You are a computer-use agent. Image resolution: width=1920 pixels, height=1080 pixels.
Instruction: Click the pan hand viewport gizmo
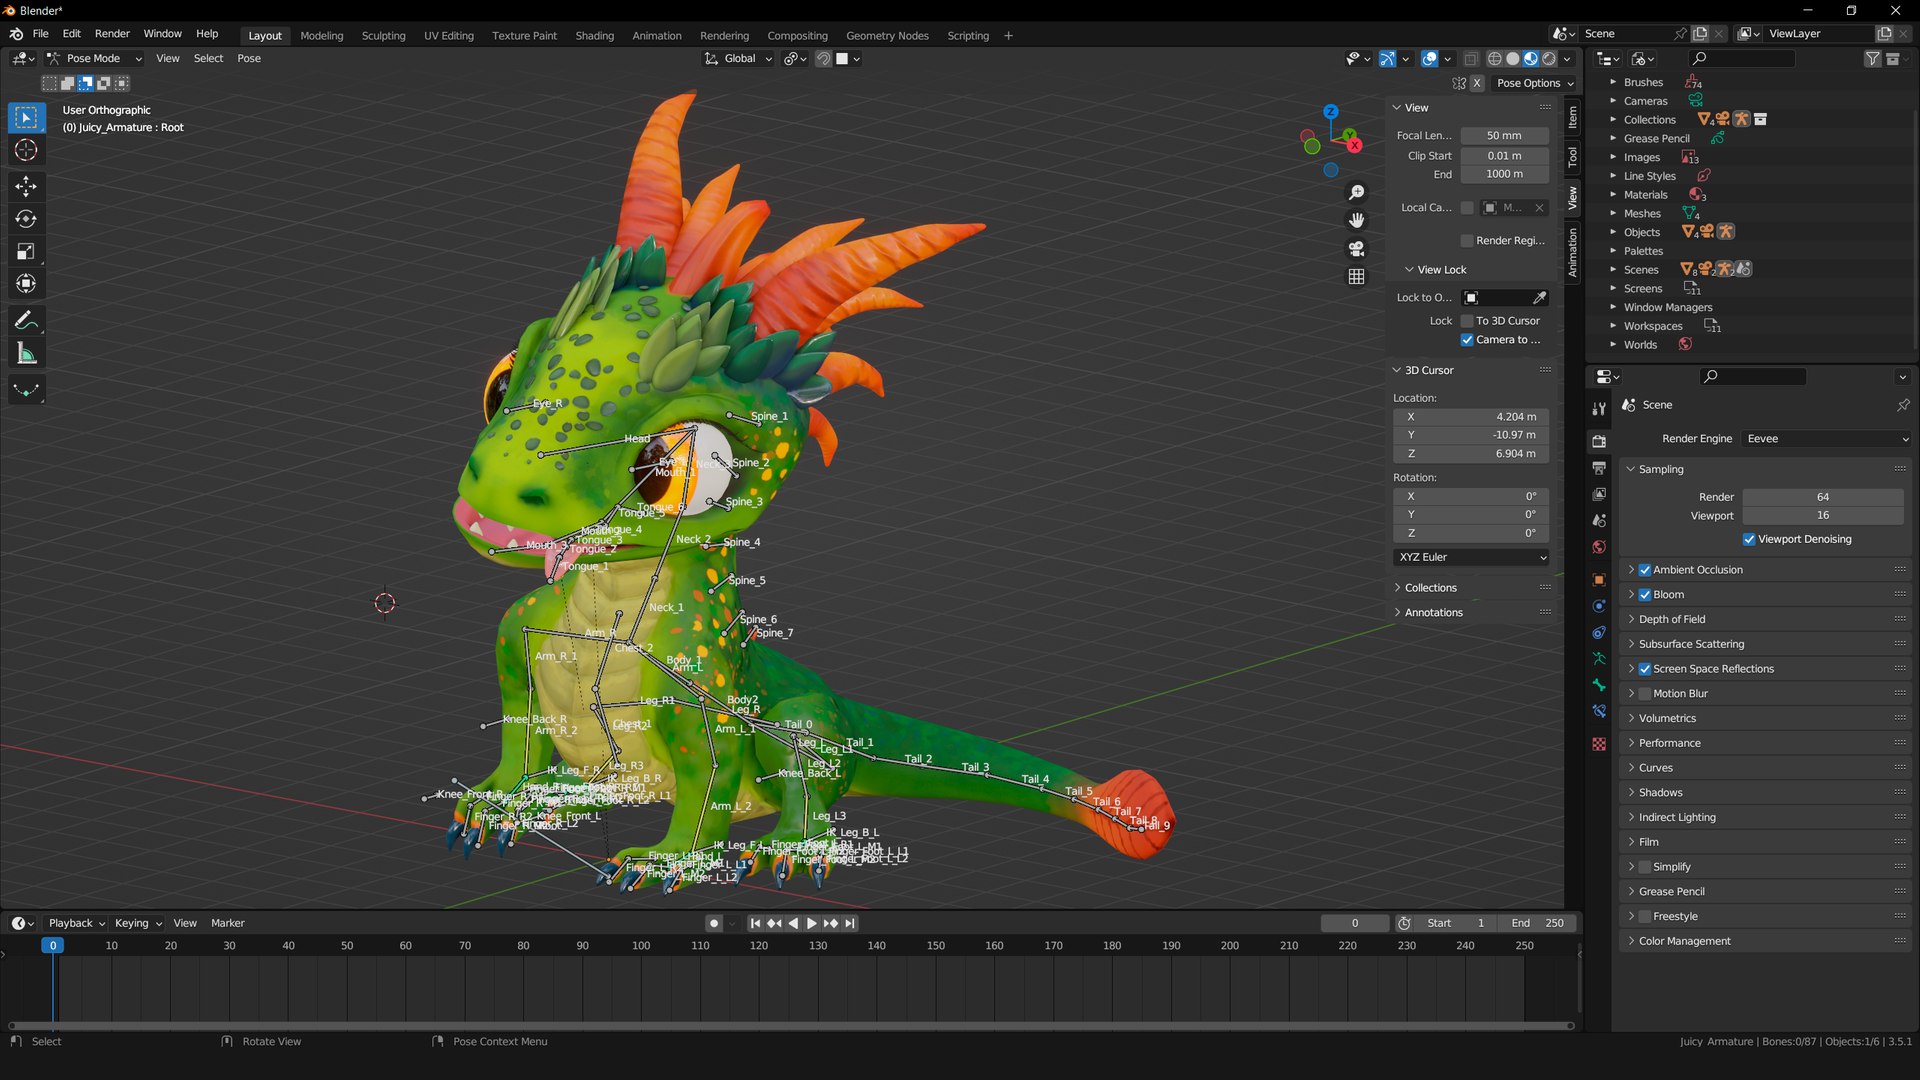tap(1356, 220)
